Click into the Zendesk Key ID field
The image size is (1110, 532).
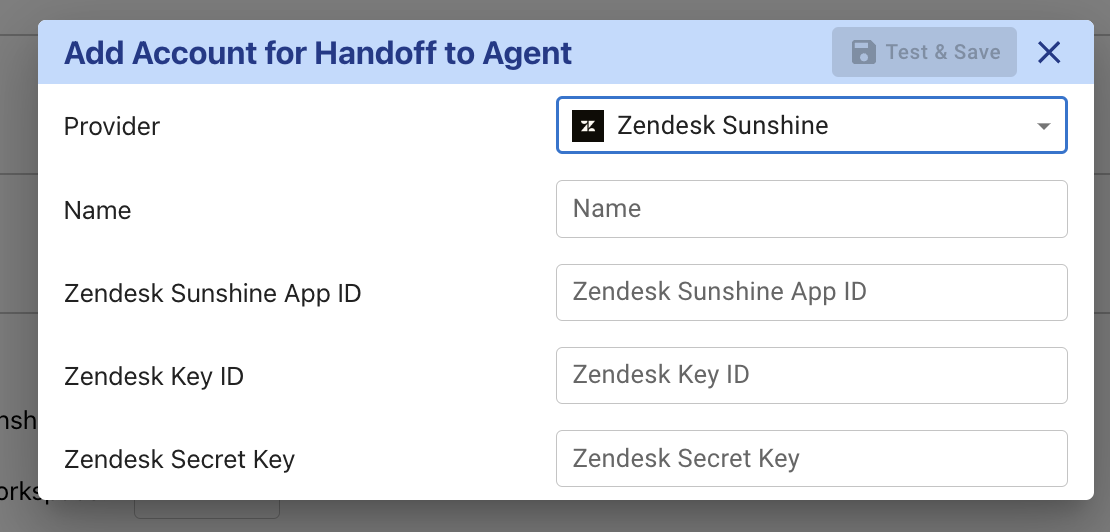click(x=811, y=375)
